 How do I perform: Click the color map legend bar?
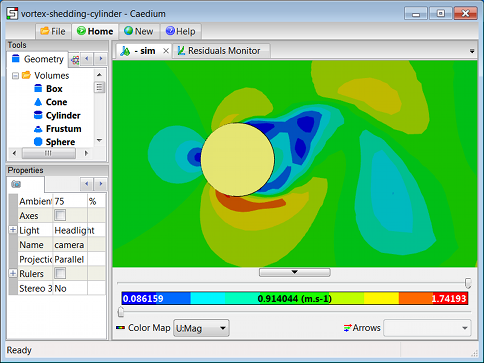click(x=295, y=298)
